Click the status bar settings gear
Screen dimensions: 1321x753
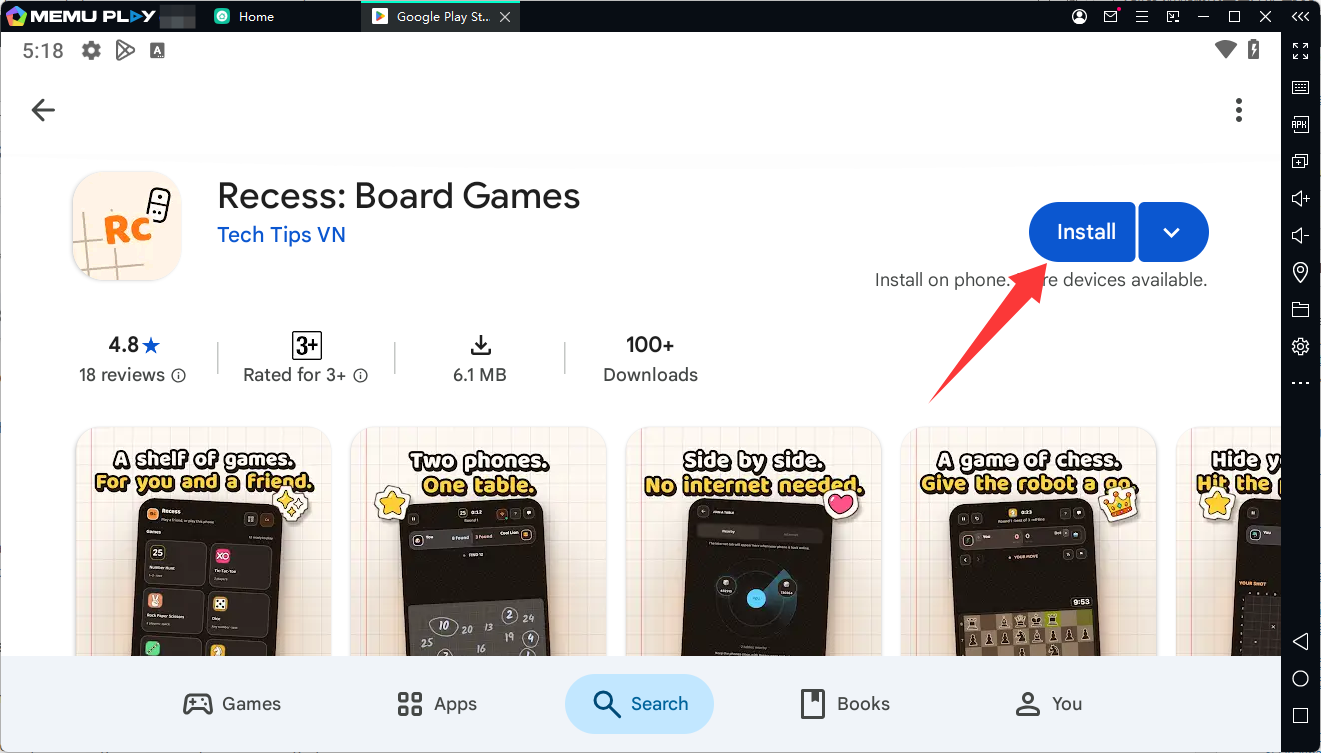[x=91, y=50]
